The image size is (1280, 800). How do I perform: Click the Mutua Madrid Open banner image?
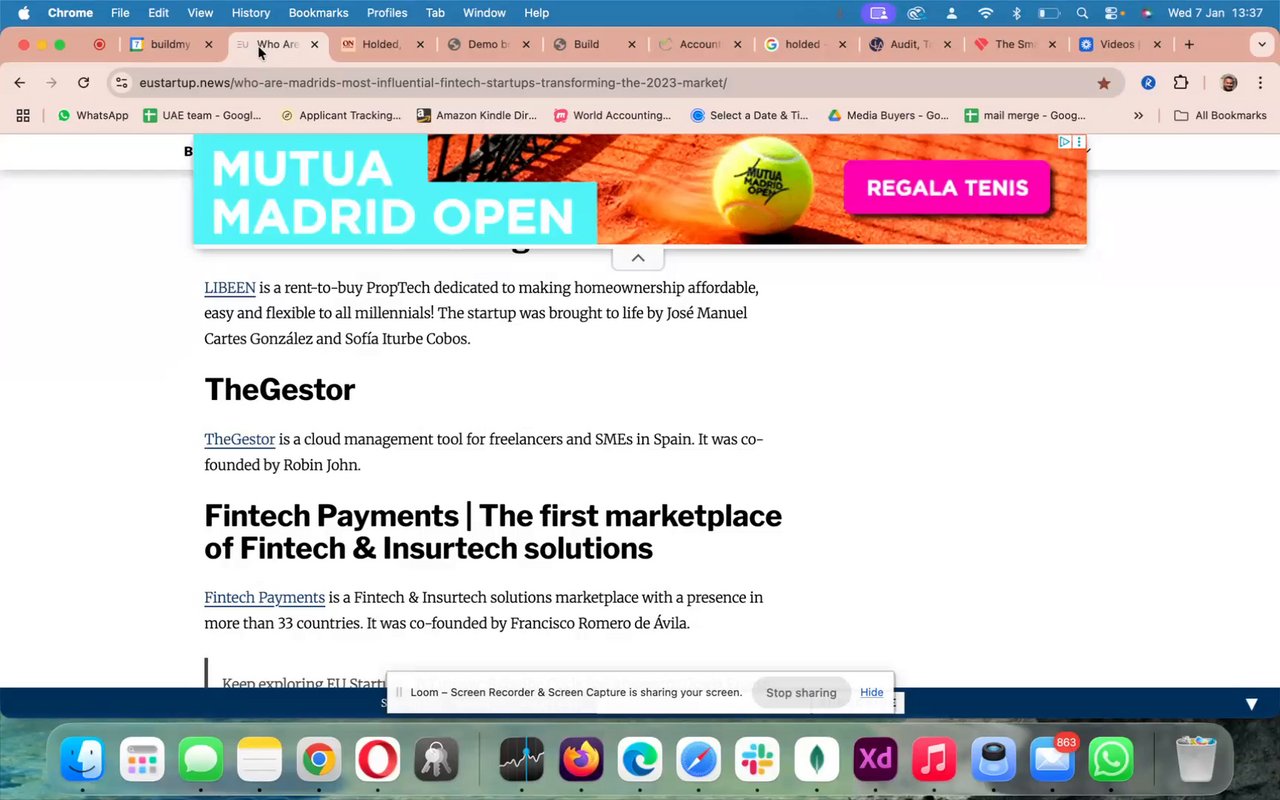(x=640, y=189)
